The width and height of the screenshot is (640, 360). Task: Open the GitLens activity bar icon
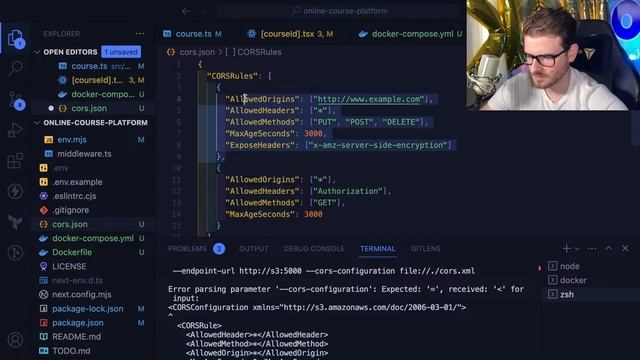pos(16,253)
